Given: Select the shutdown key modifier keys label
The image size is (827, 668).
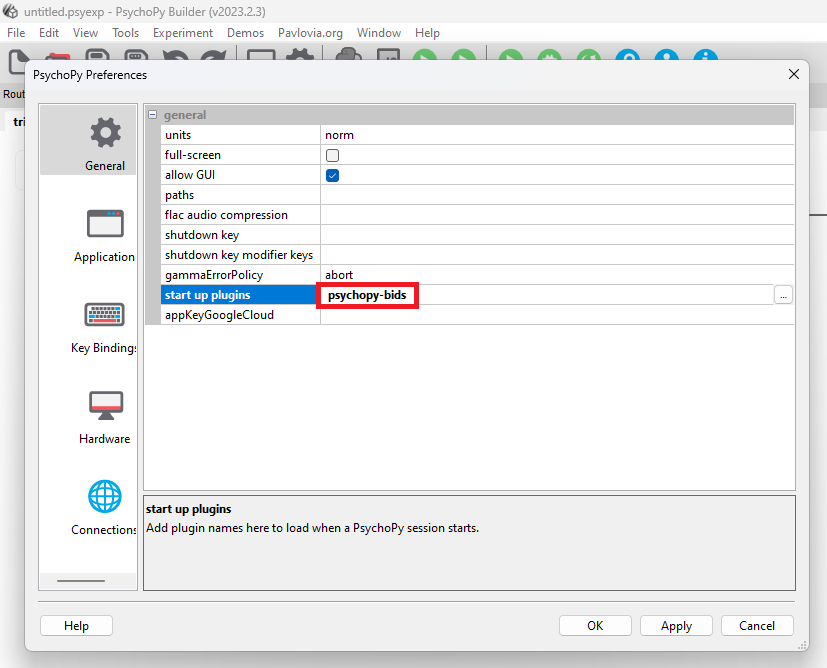Looking at the screenshot, I should 240,255.
